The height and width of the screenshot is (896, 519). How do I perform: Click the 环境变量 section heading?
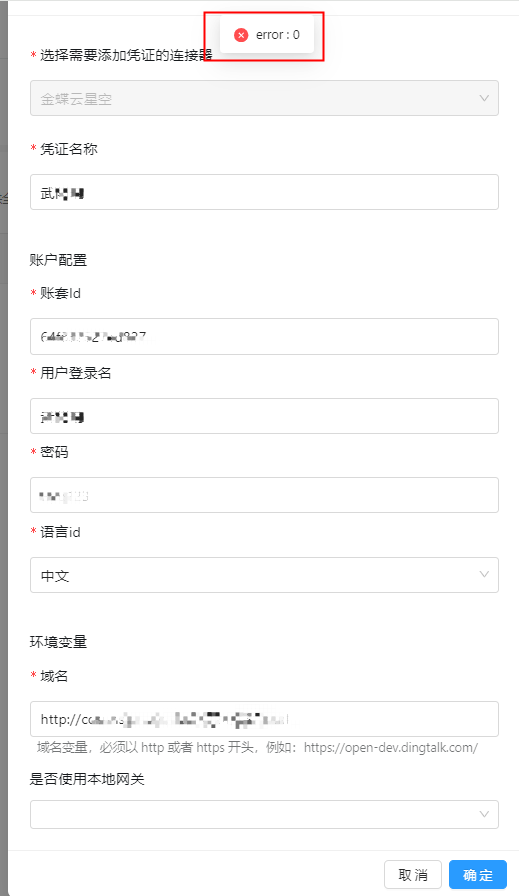58,642
